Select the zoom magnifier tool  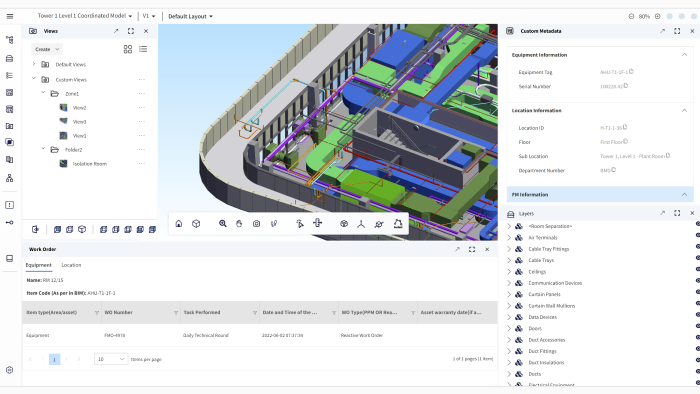pyautogui.click(x=222, y=224)
